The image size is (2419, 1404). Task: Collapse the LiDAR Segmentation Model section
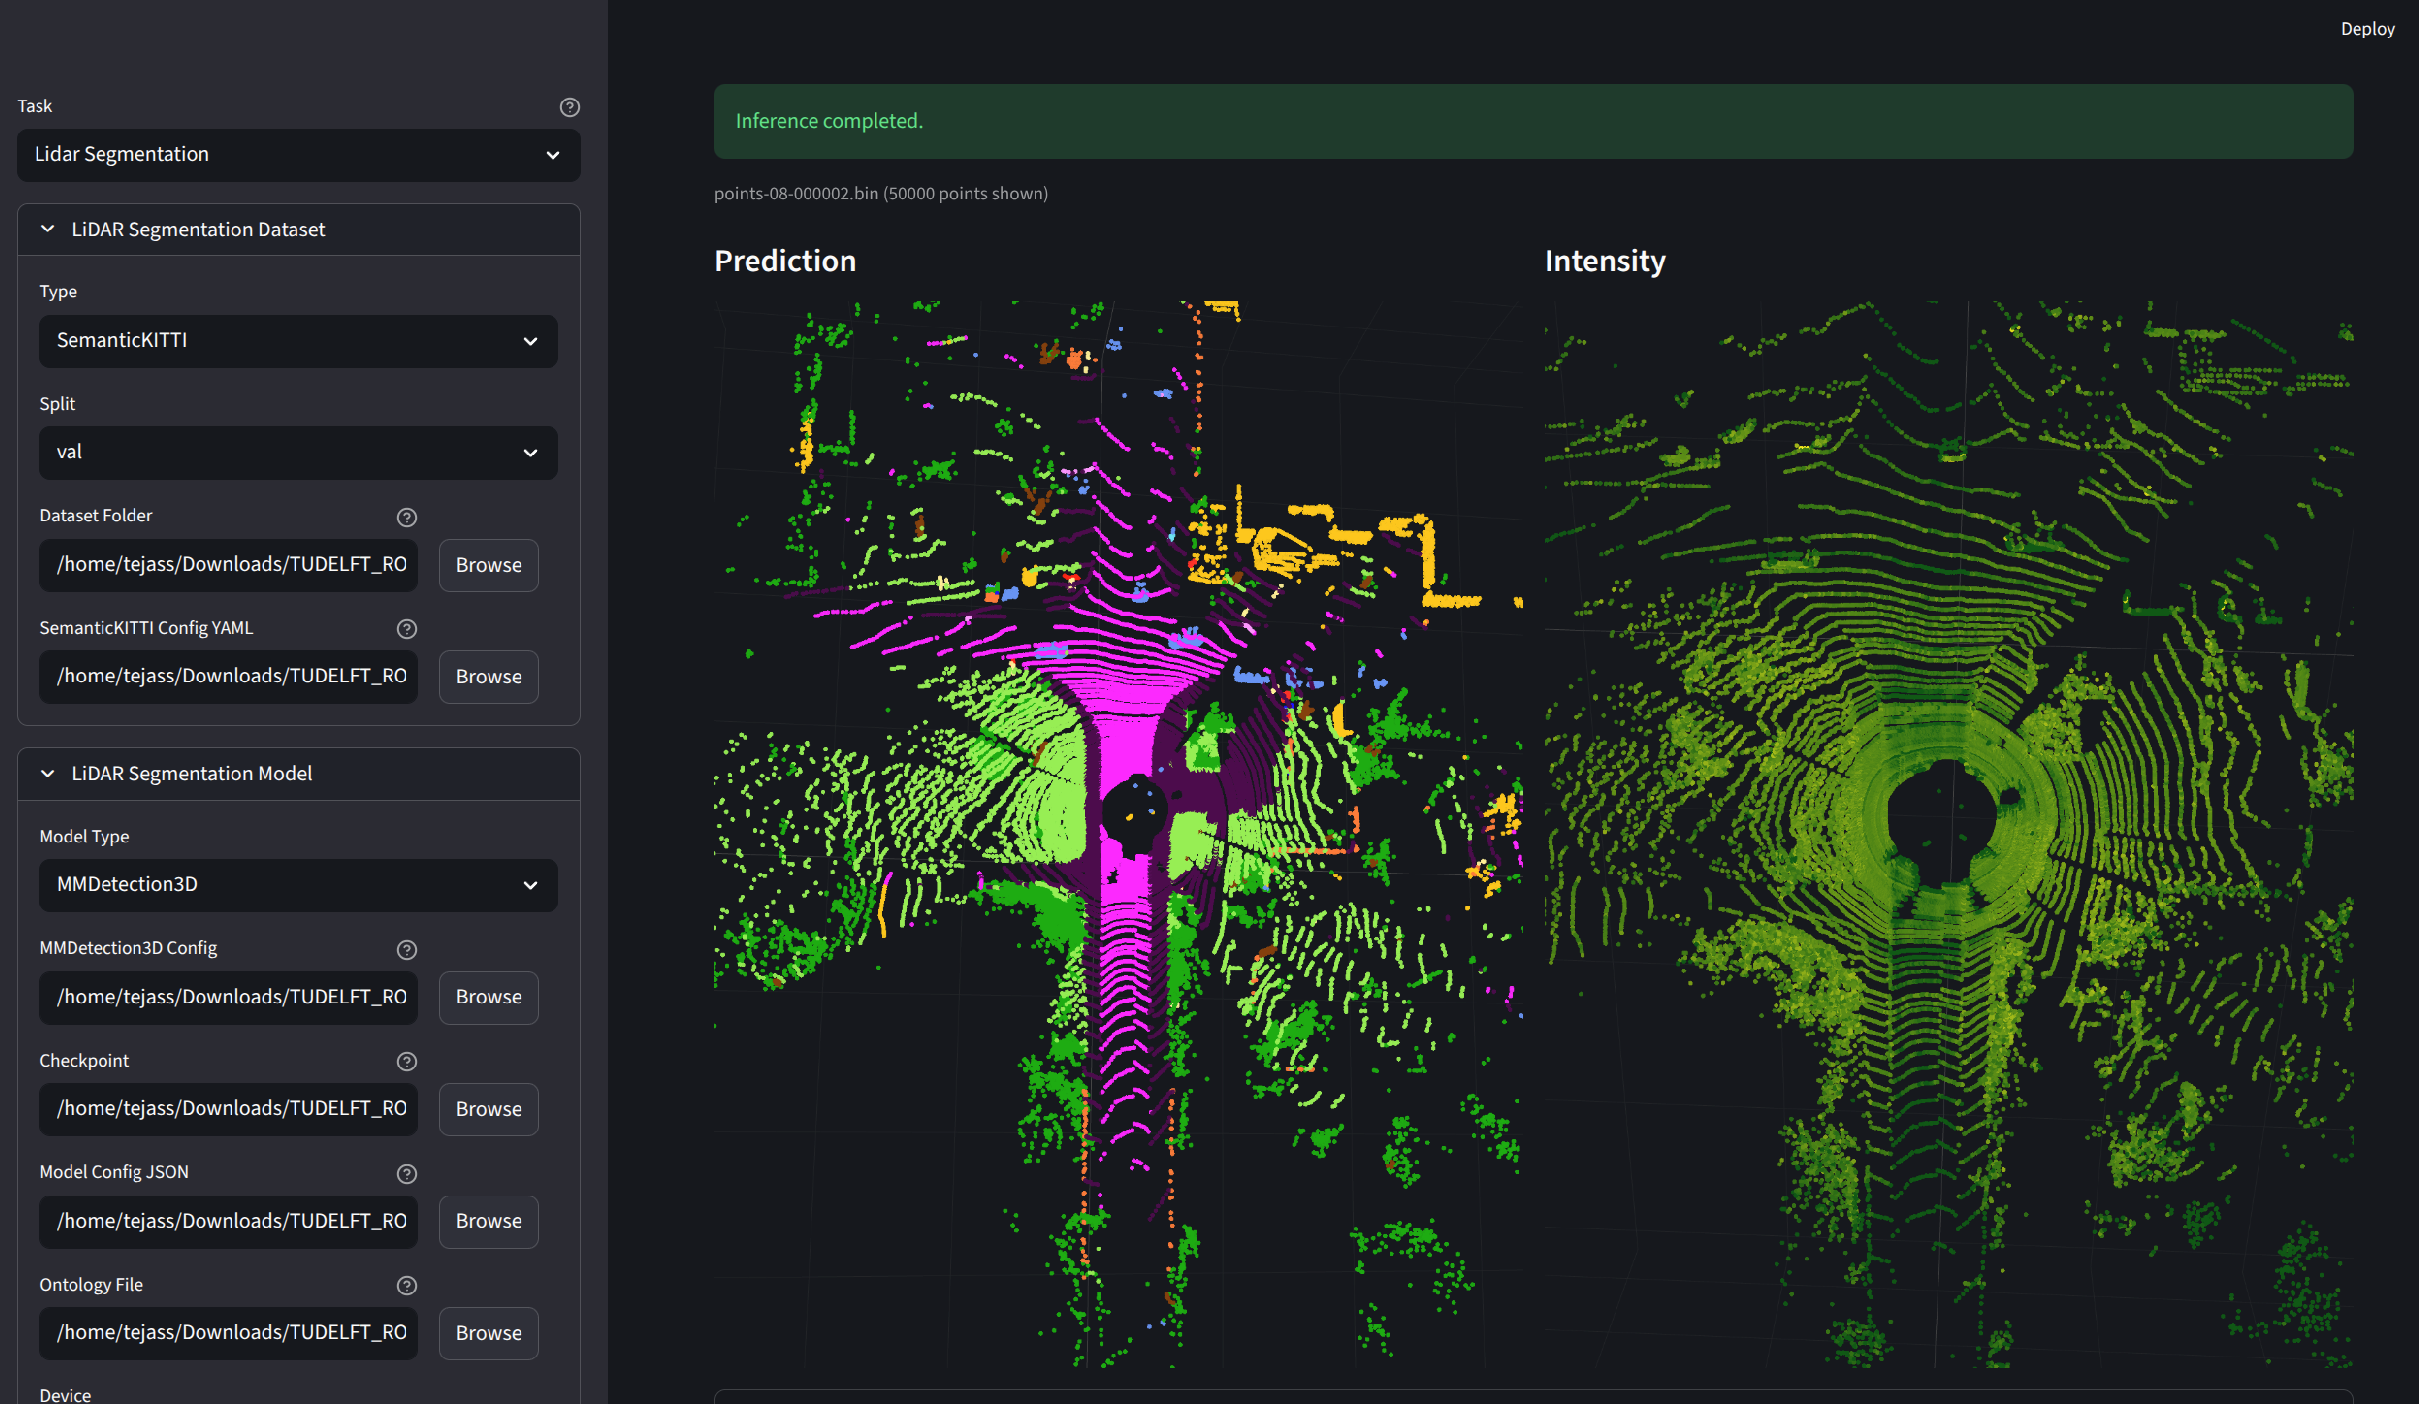(298, 774)
